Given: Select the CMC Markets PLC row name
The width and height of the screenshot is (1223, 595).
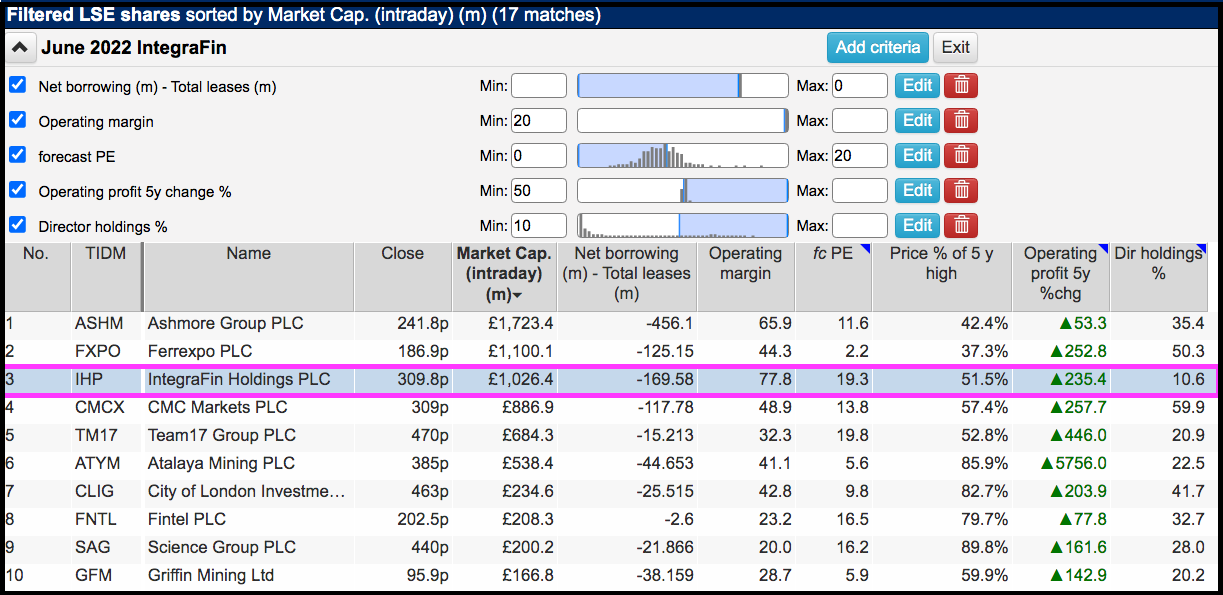Looking at the screenshot, I should click(x=217, y=408).
